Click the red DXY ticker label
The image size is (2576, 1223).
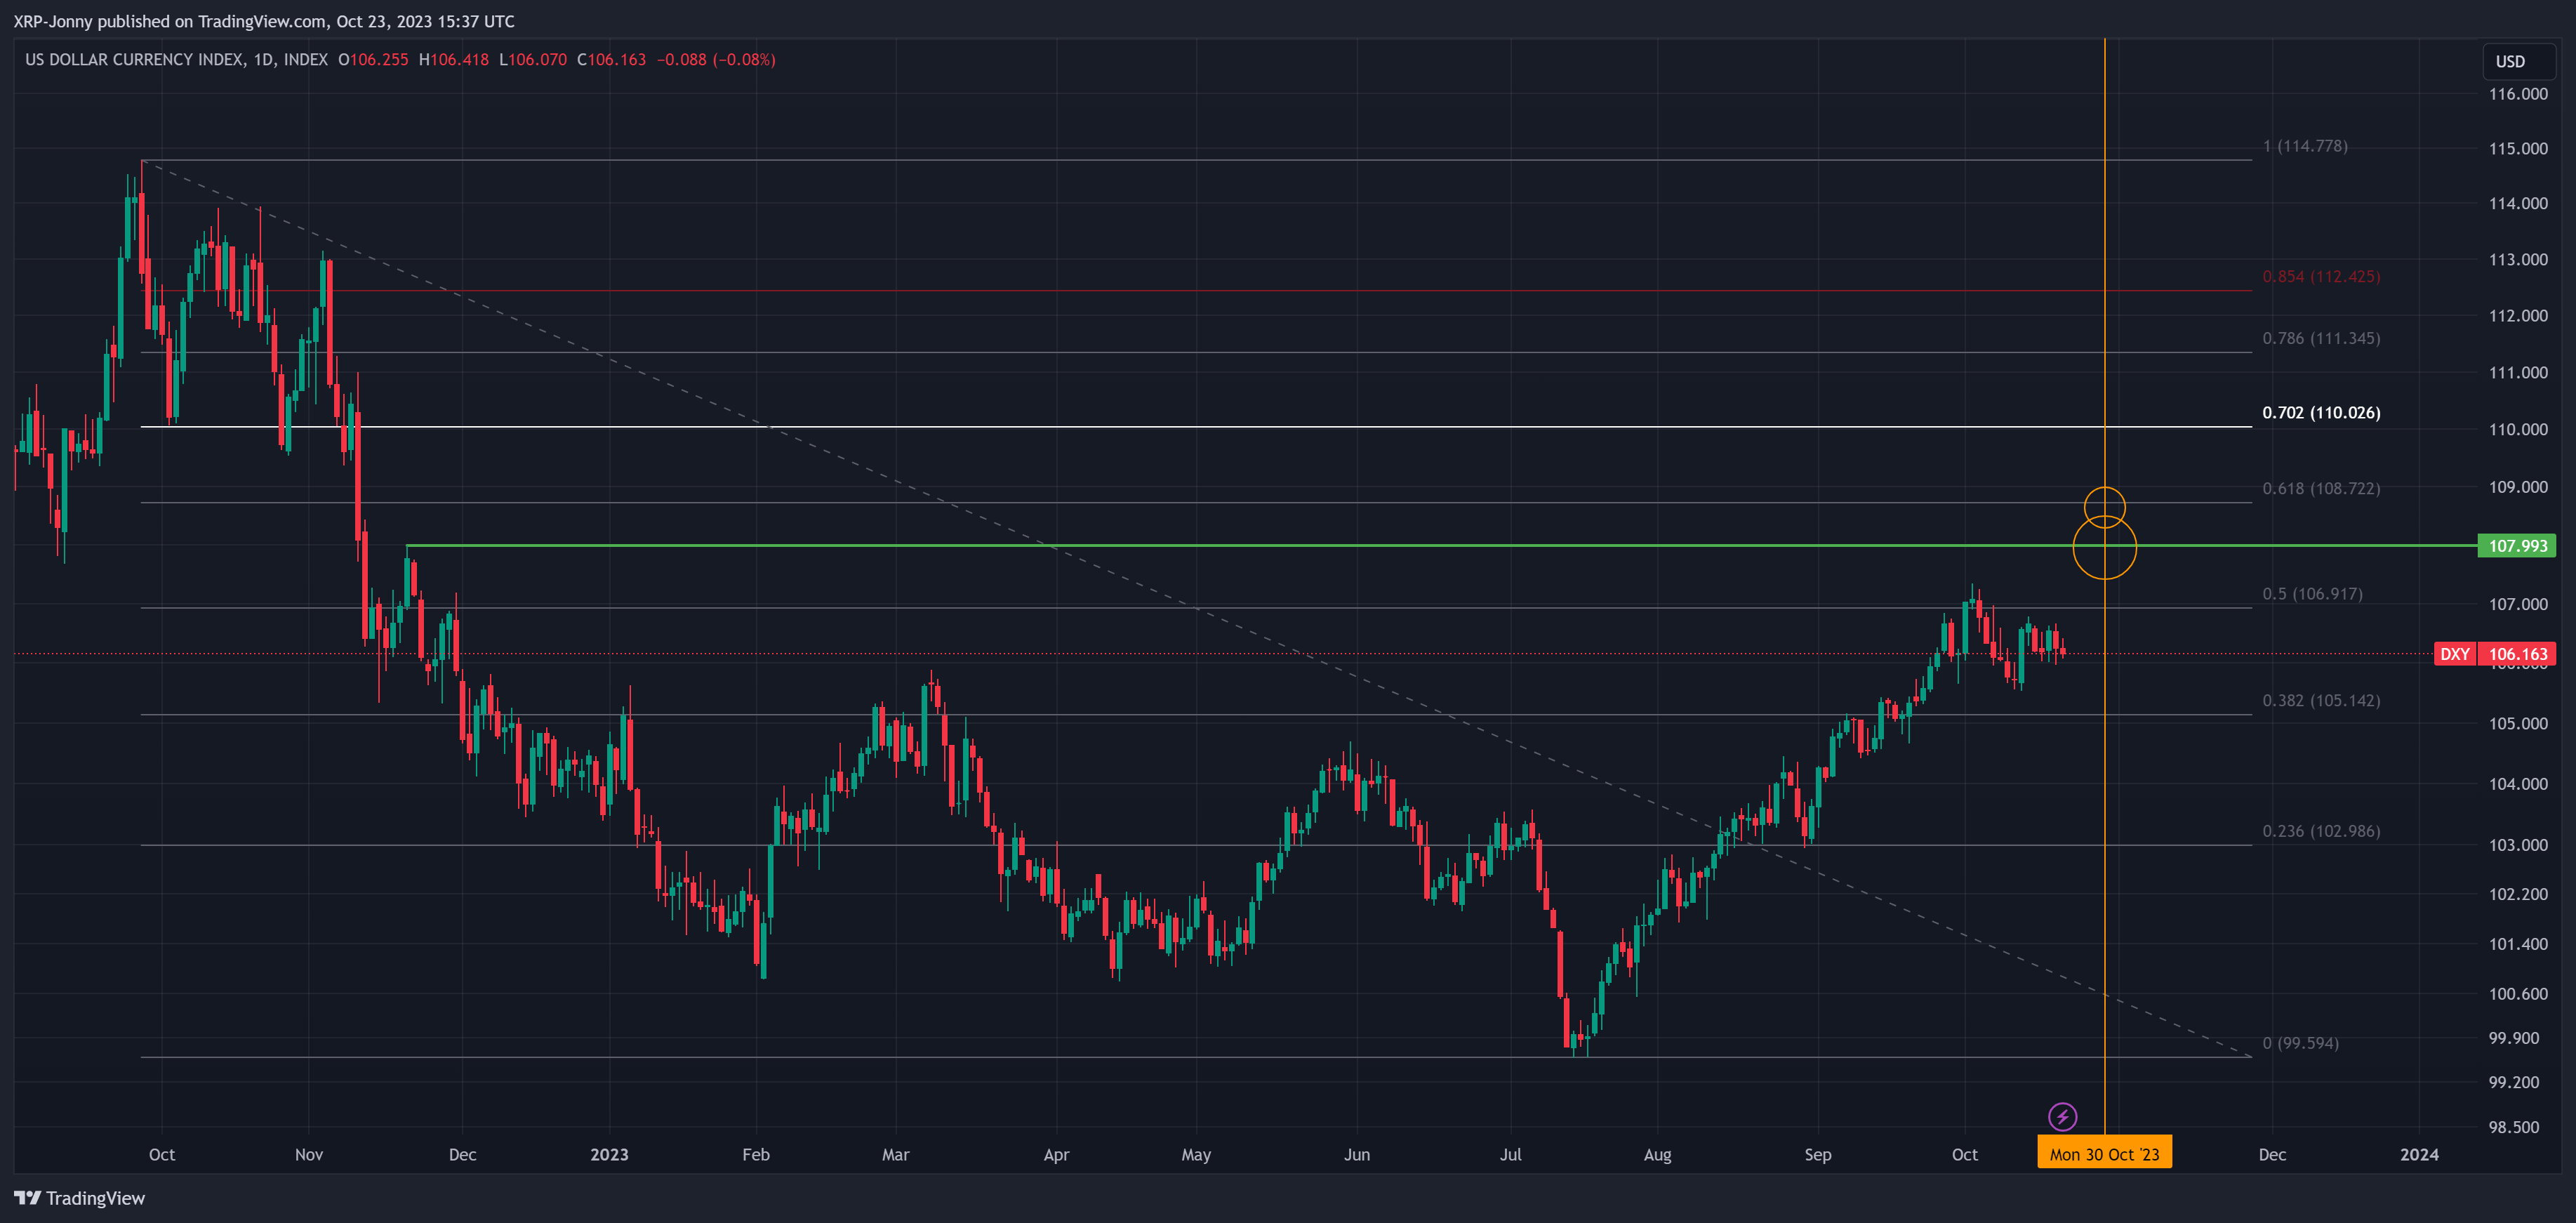pyautogui.click(x=2454, y=654)
